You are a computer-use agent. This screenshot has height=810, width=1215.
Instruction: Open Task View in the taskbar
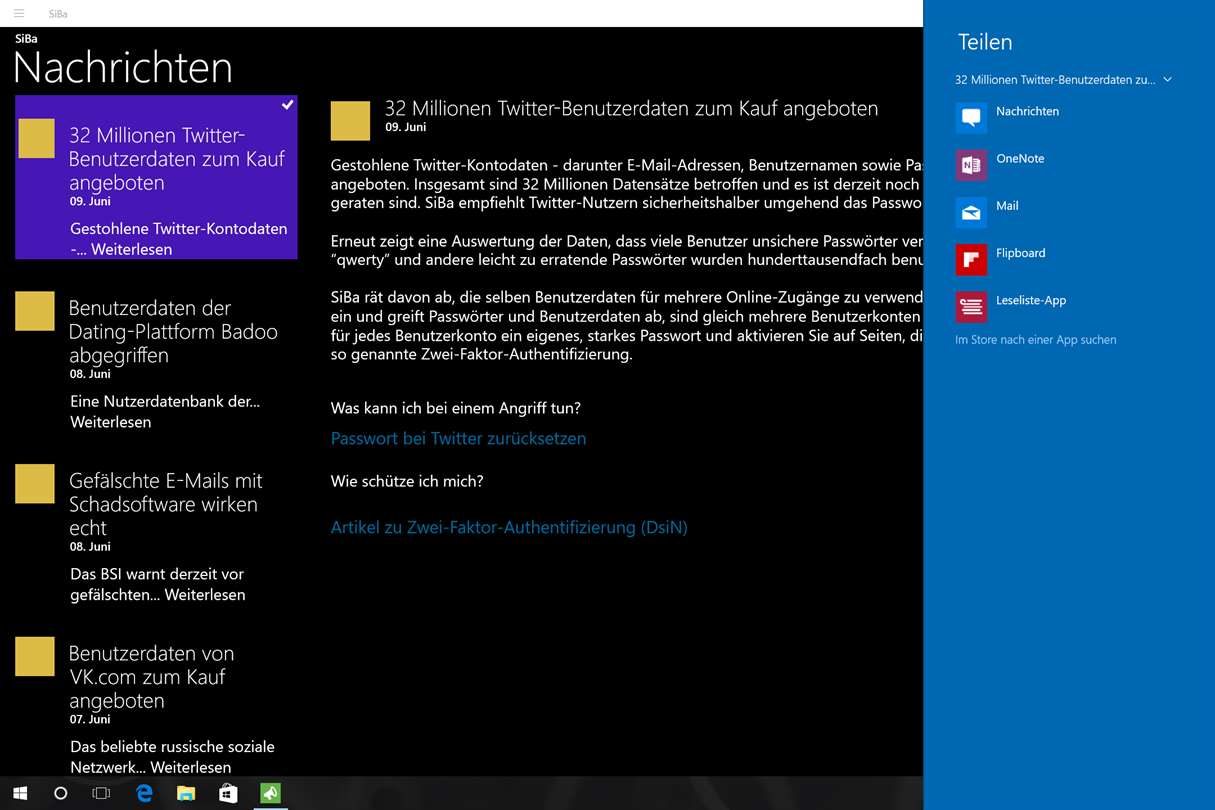[x=101, y=793]
